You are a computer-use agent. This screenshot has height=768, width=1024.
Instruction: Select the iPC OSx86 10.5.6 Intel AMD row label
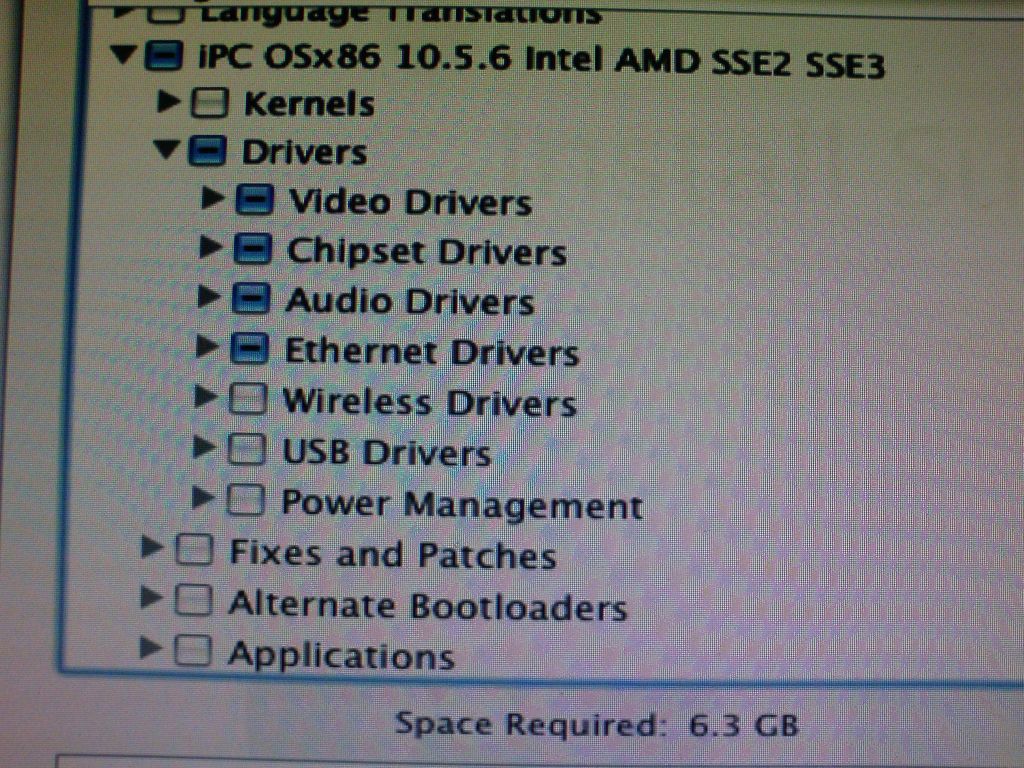[x=541, y=60]
